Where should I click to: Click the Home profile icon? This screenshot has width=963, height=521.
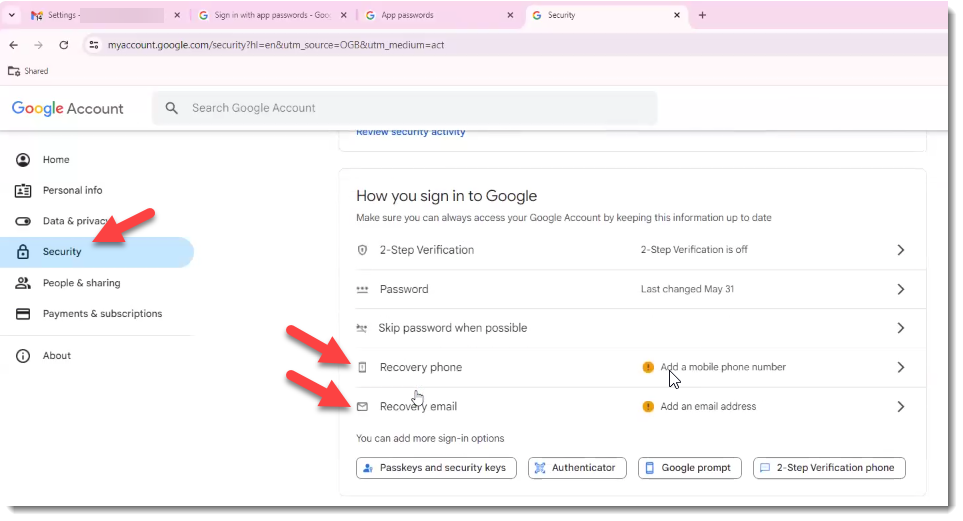(23, 160)
